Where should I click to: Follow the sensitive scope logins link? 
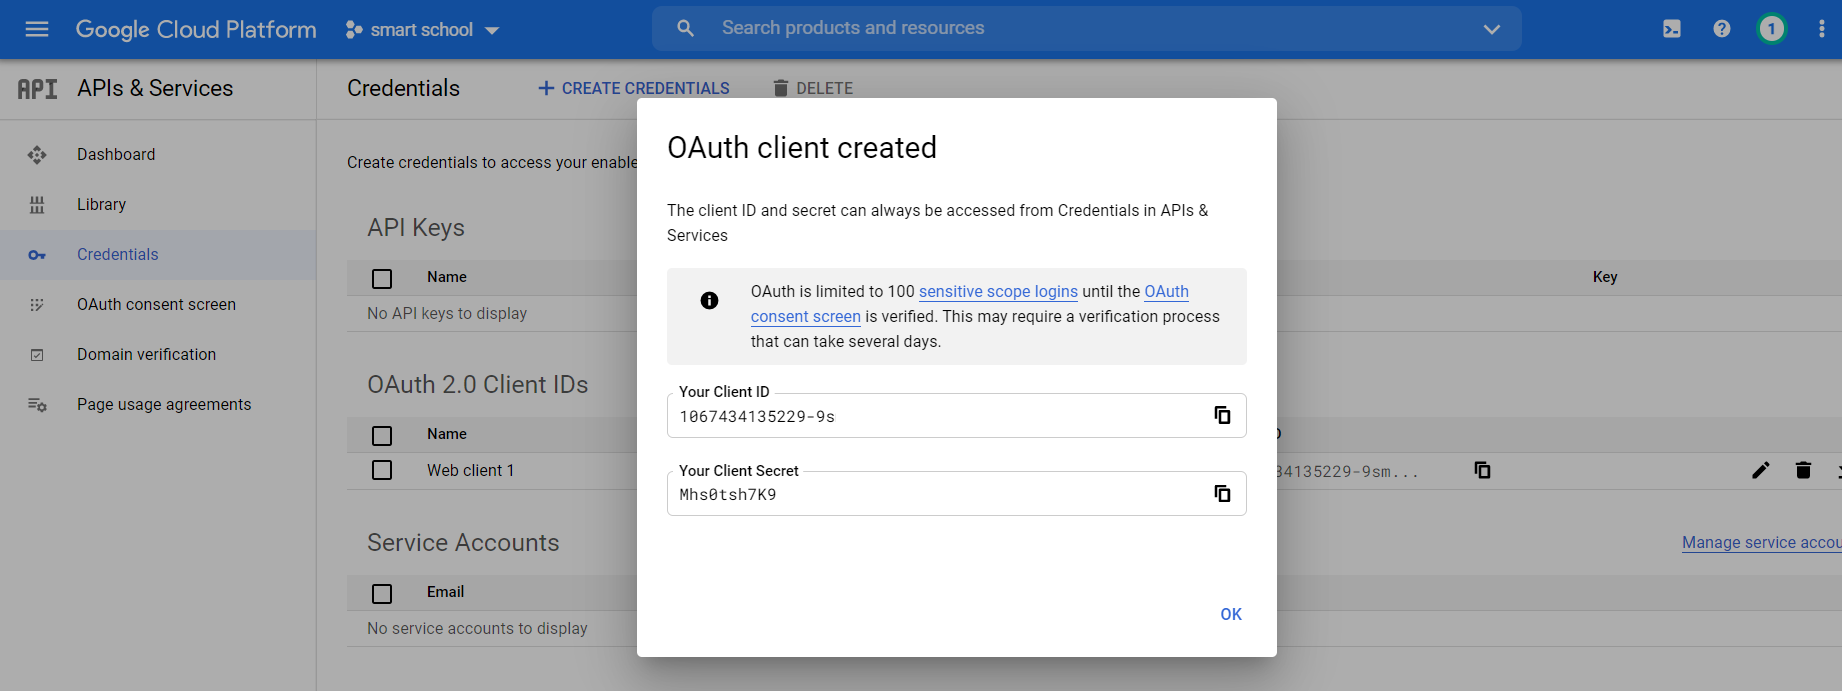[998, 291]
